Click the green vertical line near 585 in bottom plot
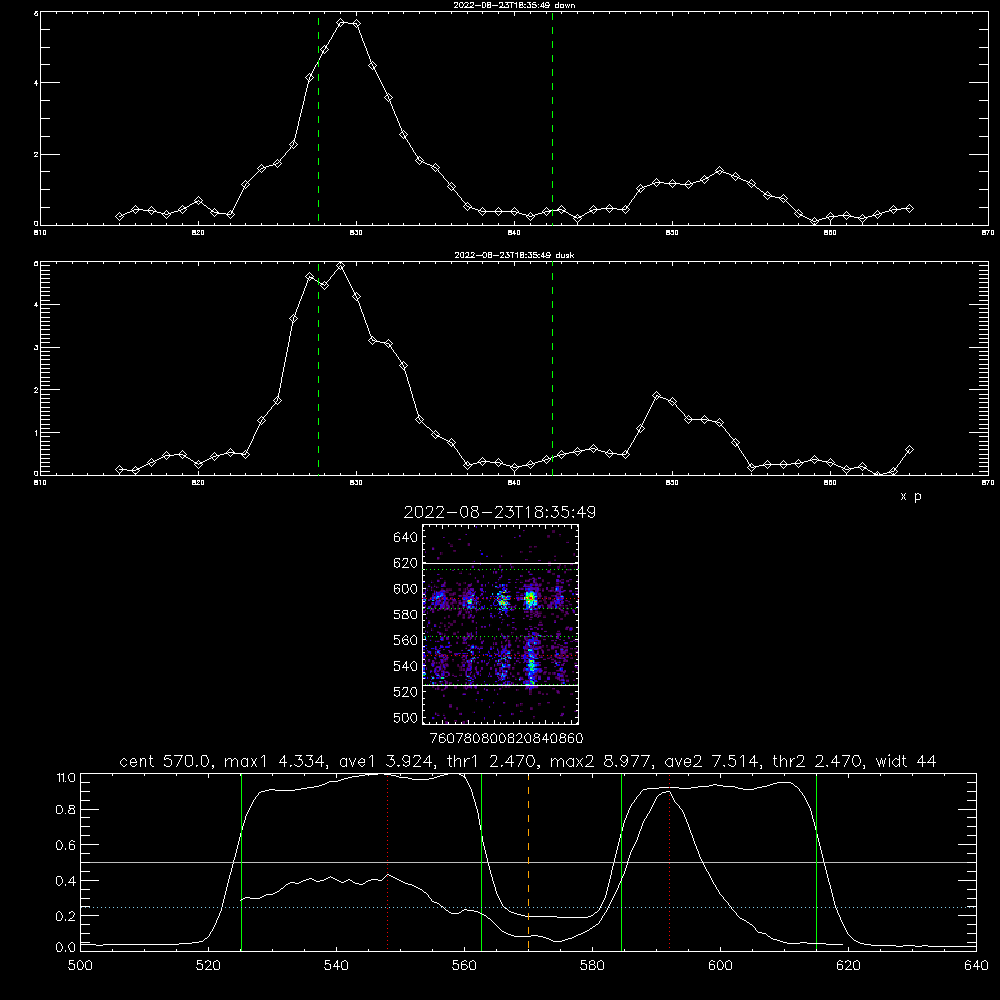The image size is (1000, 1000). point(622,861)
